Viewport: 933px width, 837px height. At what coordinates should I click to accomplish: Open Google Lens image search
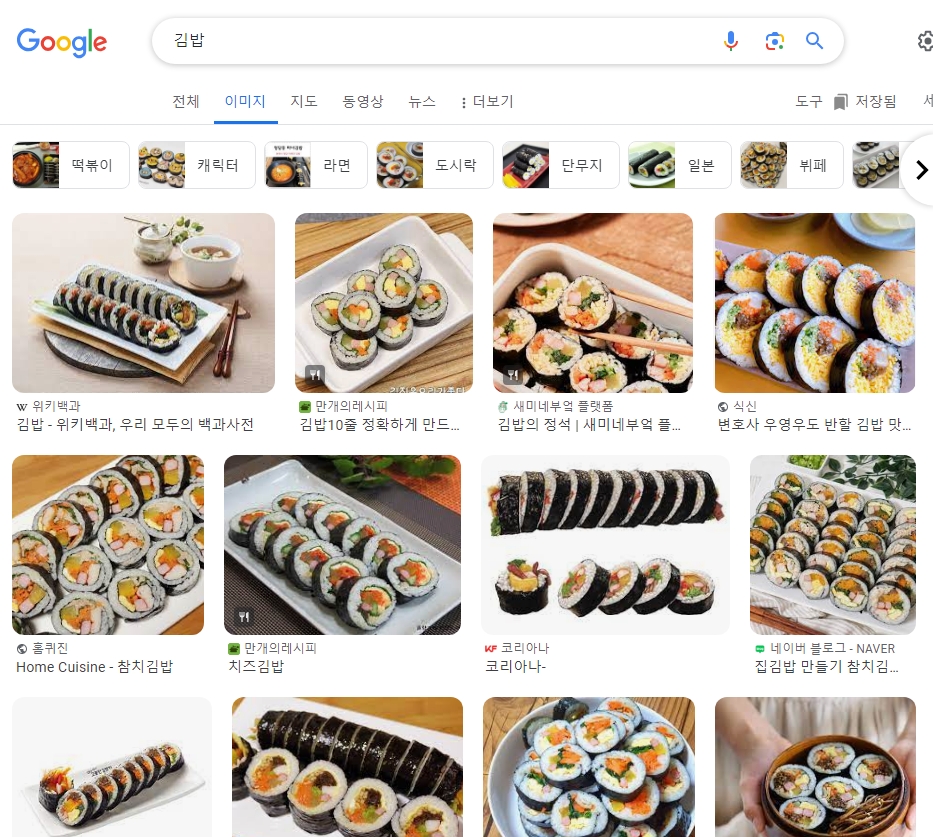point(774,41)
